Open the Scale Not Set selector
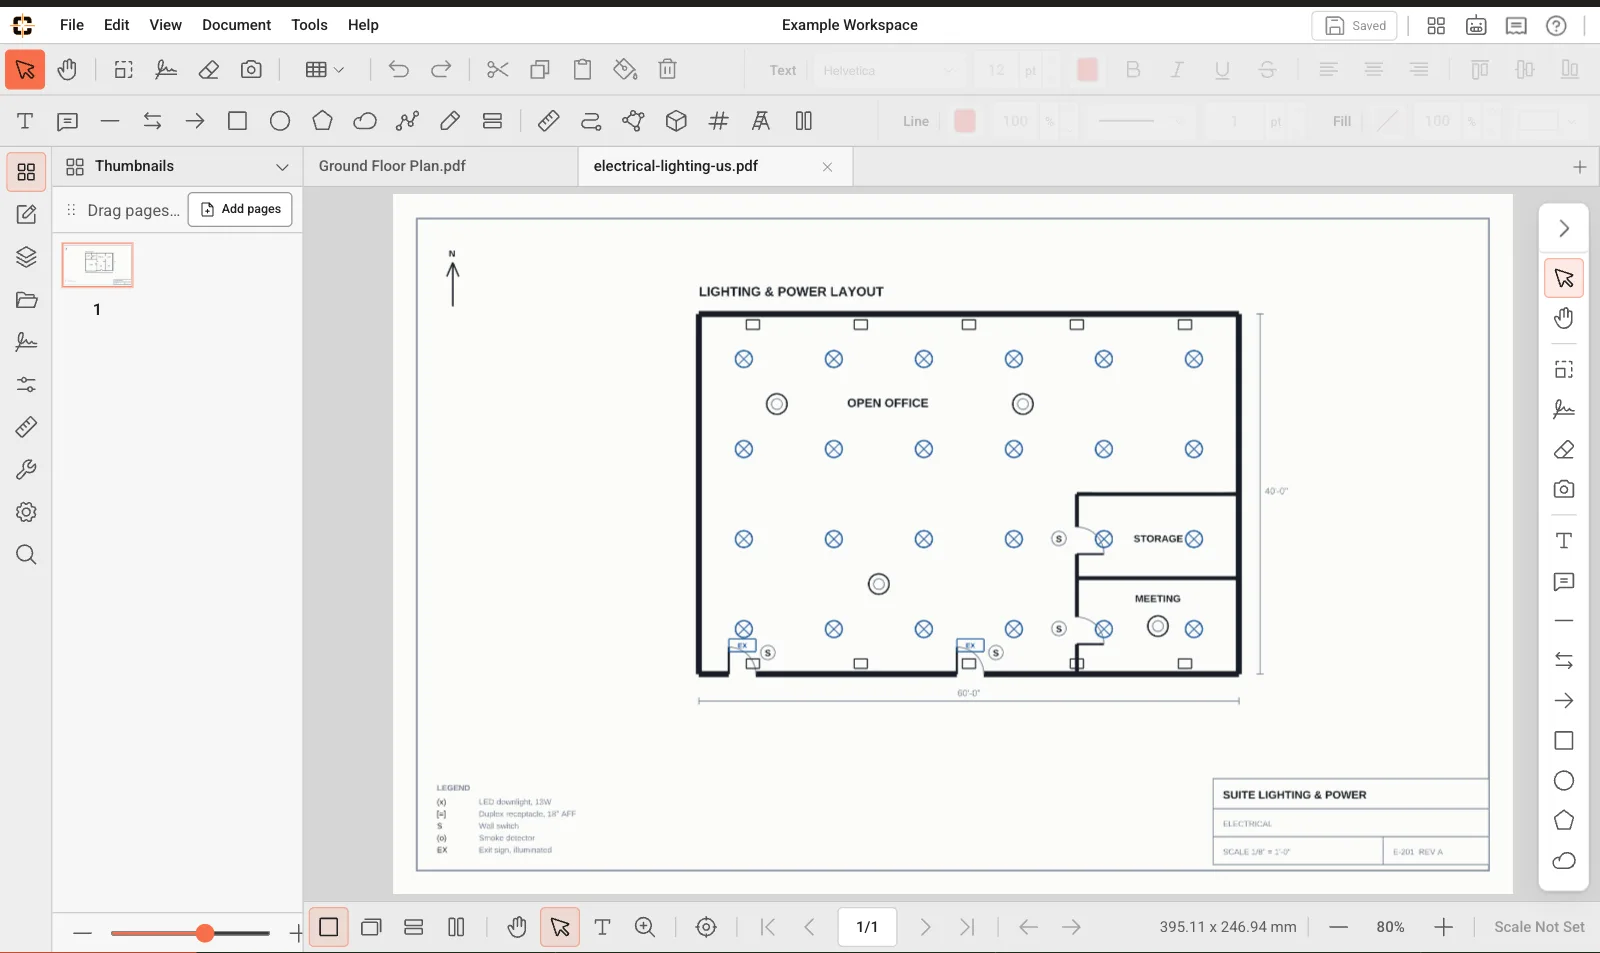 (x=1539, y=927)
